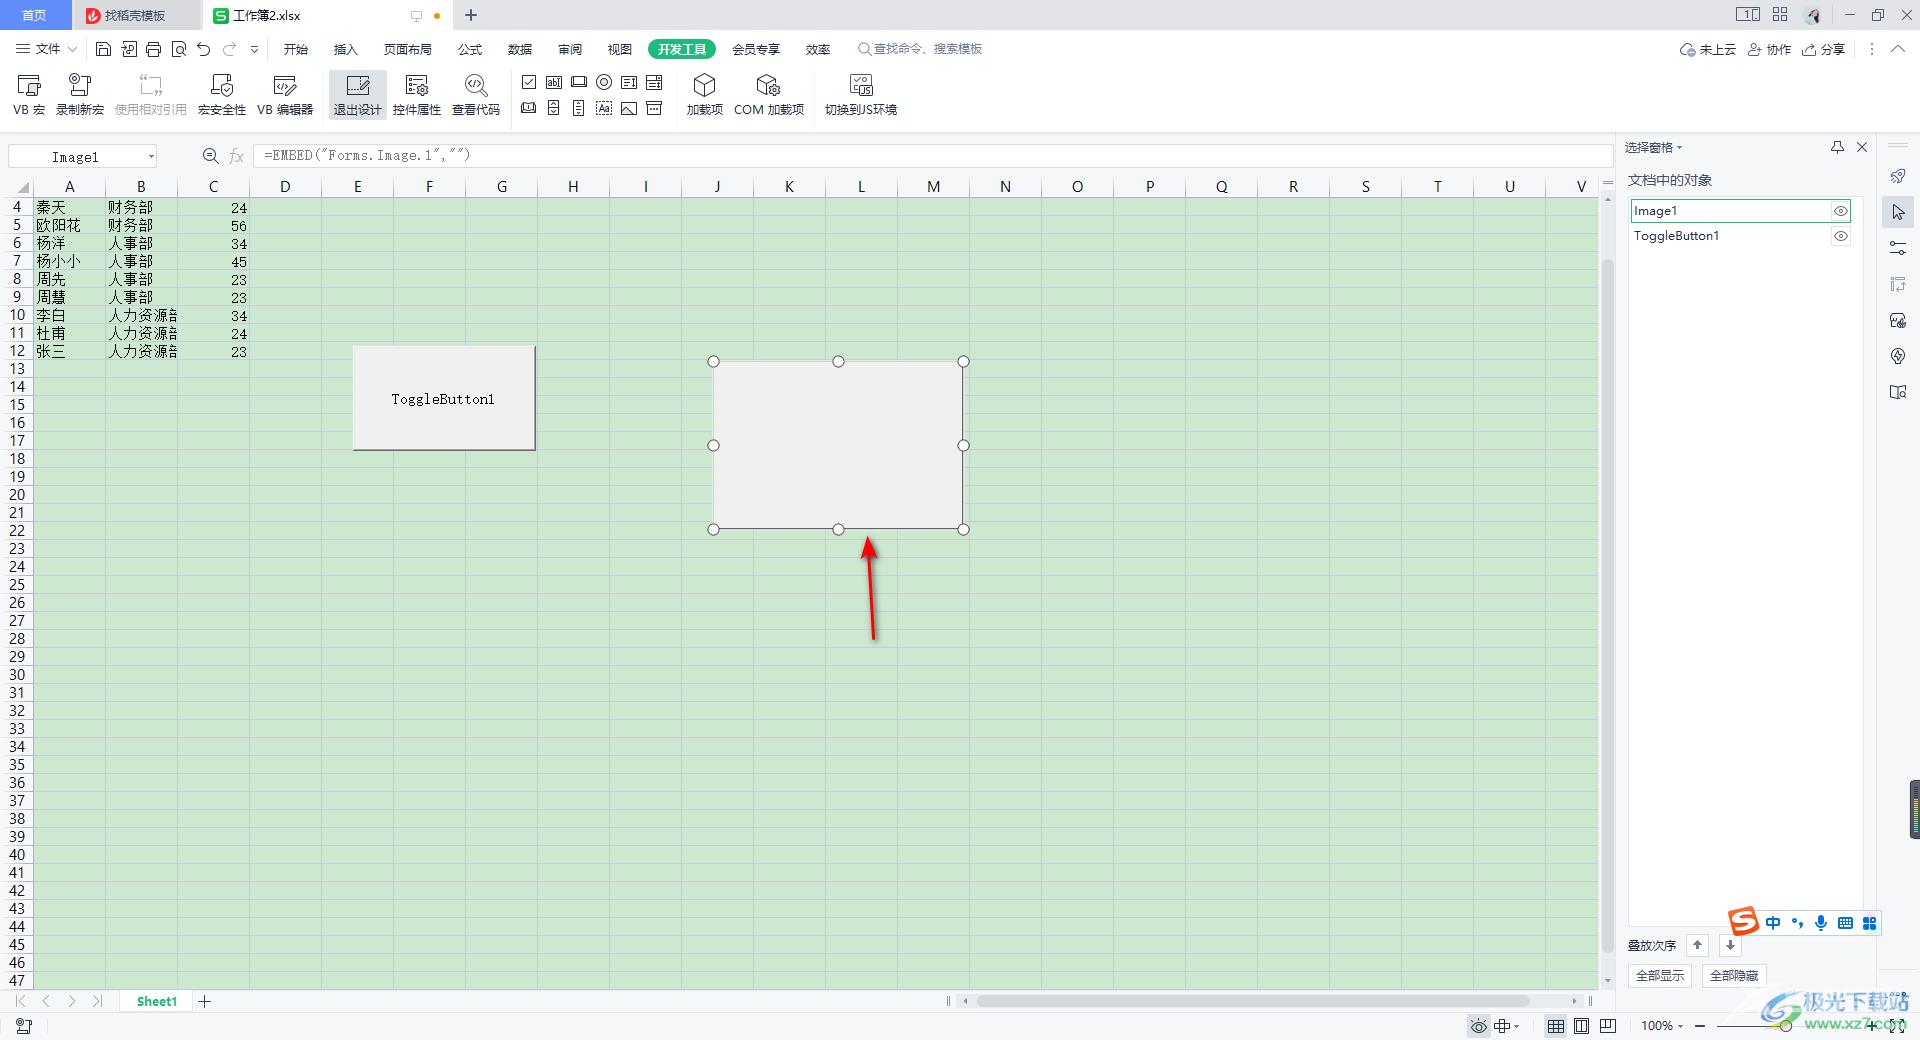1920x1040 pixels.
Task: Click 协作 collaborate button
Action: coord(1769,49)
